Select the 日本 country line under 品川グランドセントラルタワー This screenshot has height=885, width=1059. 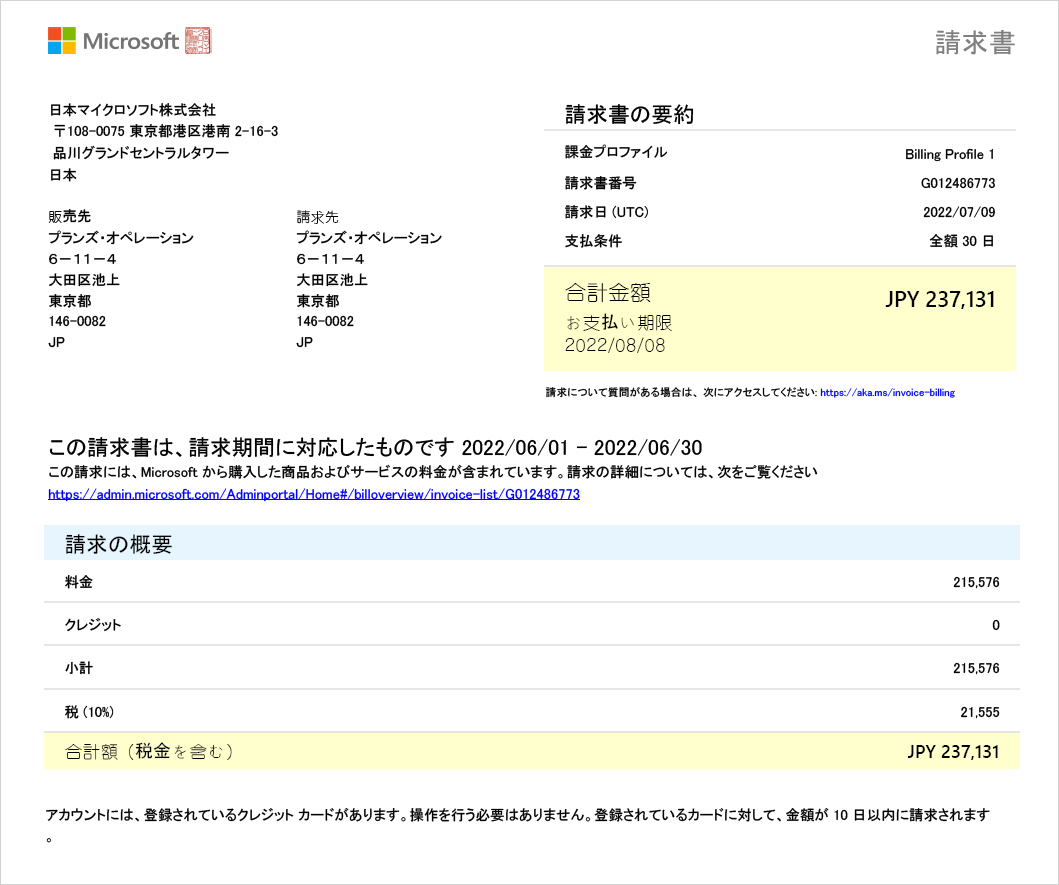pos(63,174)
